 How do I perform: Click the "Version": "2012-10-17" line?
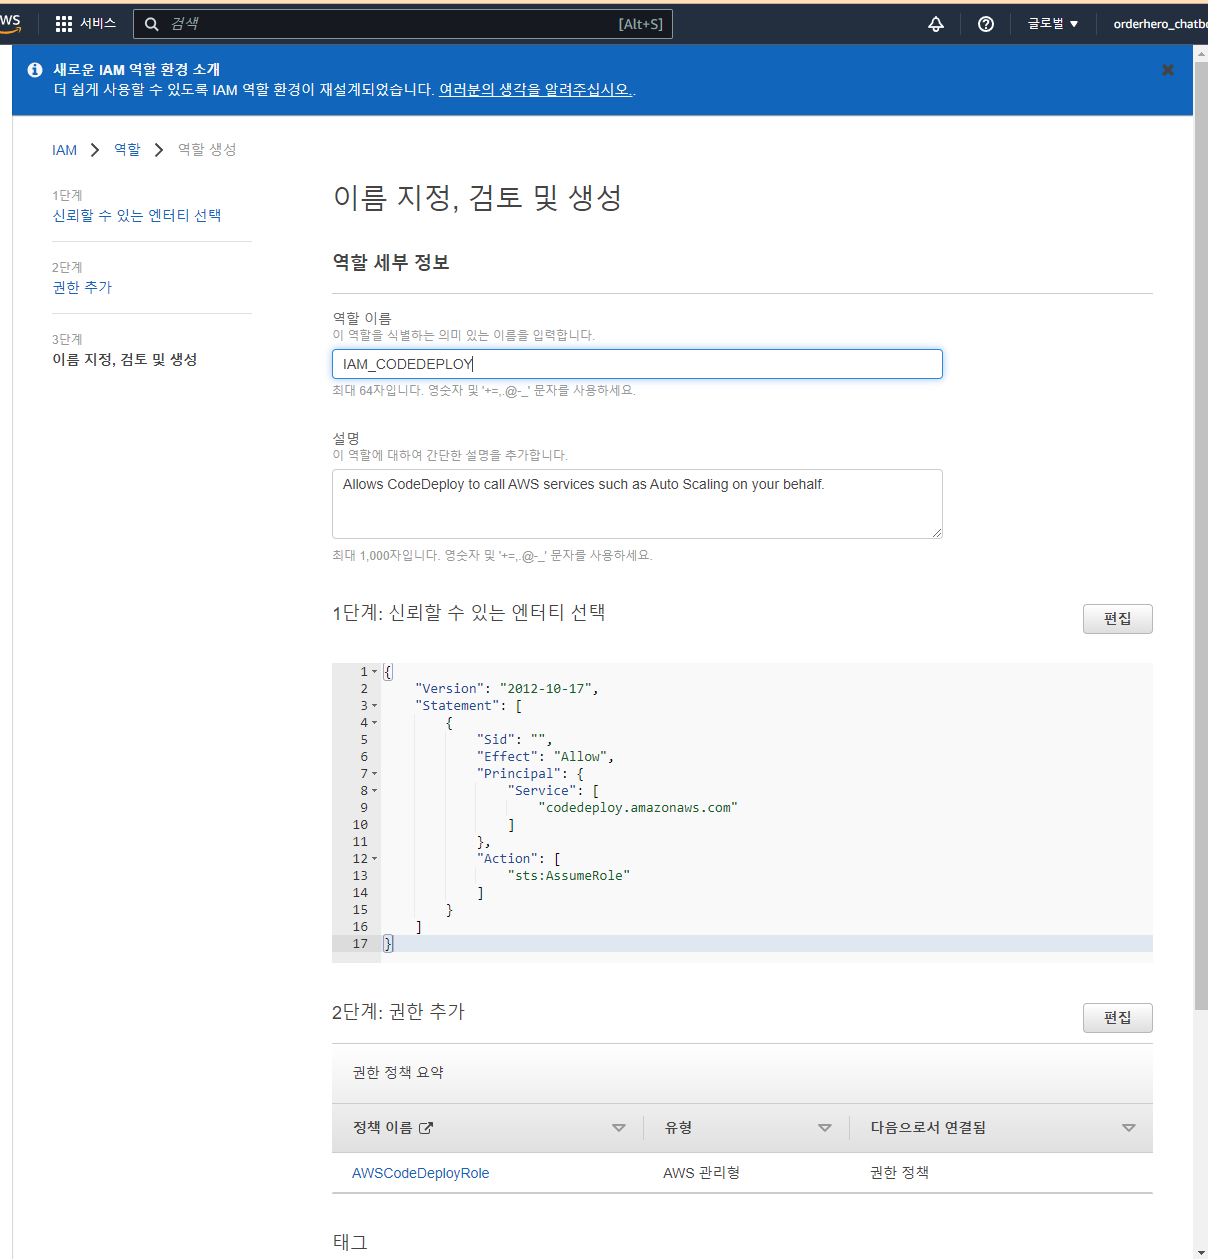[507, 689]
